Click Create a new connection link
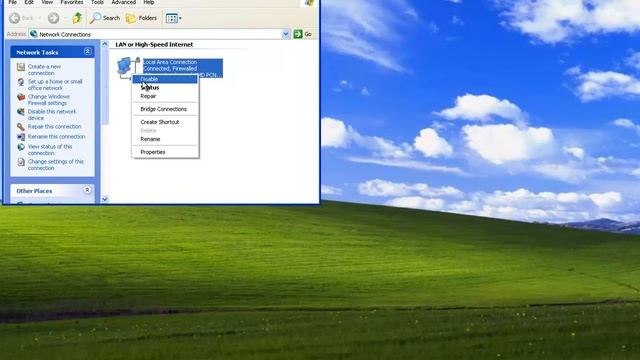Viewport: 640px width, 360px height. pyautogui.click(x=44, y=70)
